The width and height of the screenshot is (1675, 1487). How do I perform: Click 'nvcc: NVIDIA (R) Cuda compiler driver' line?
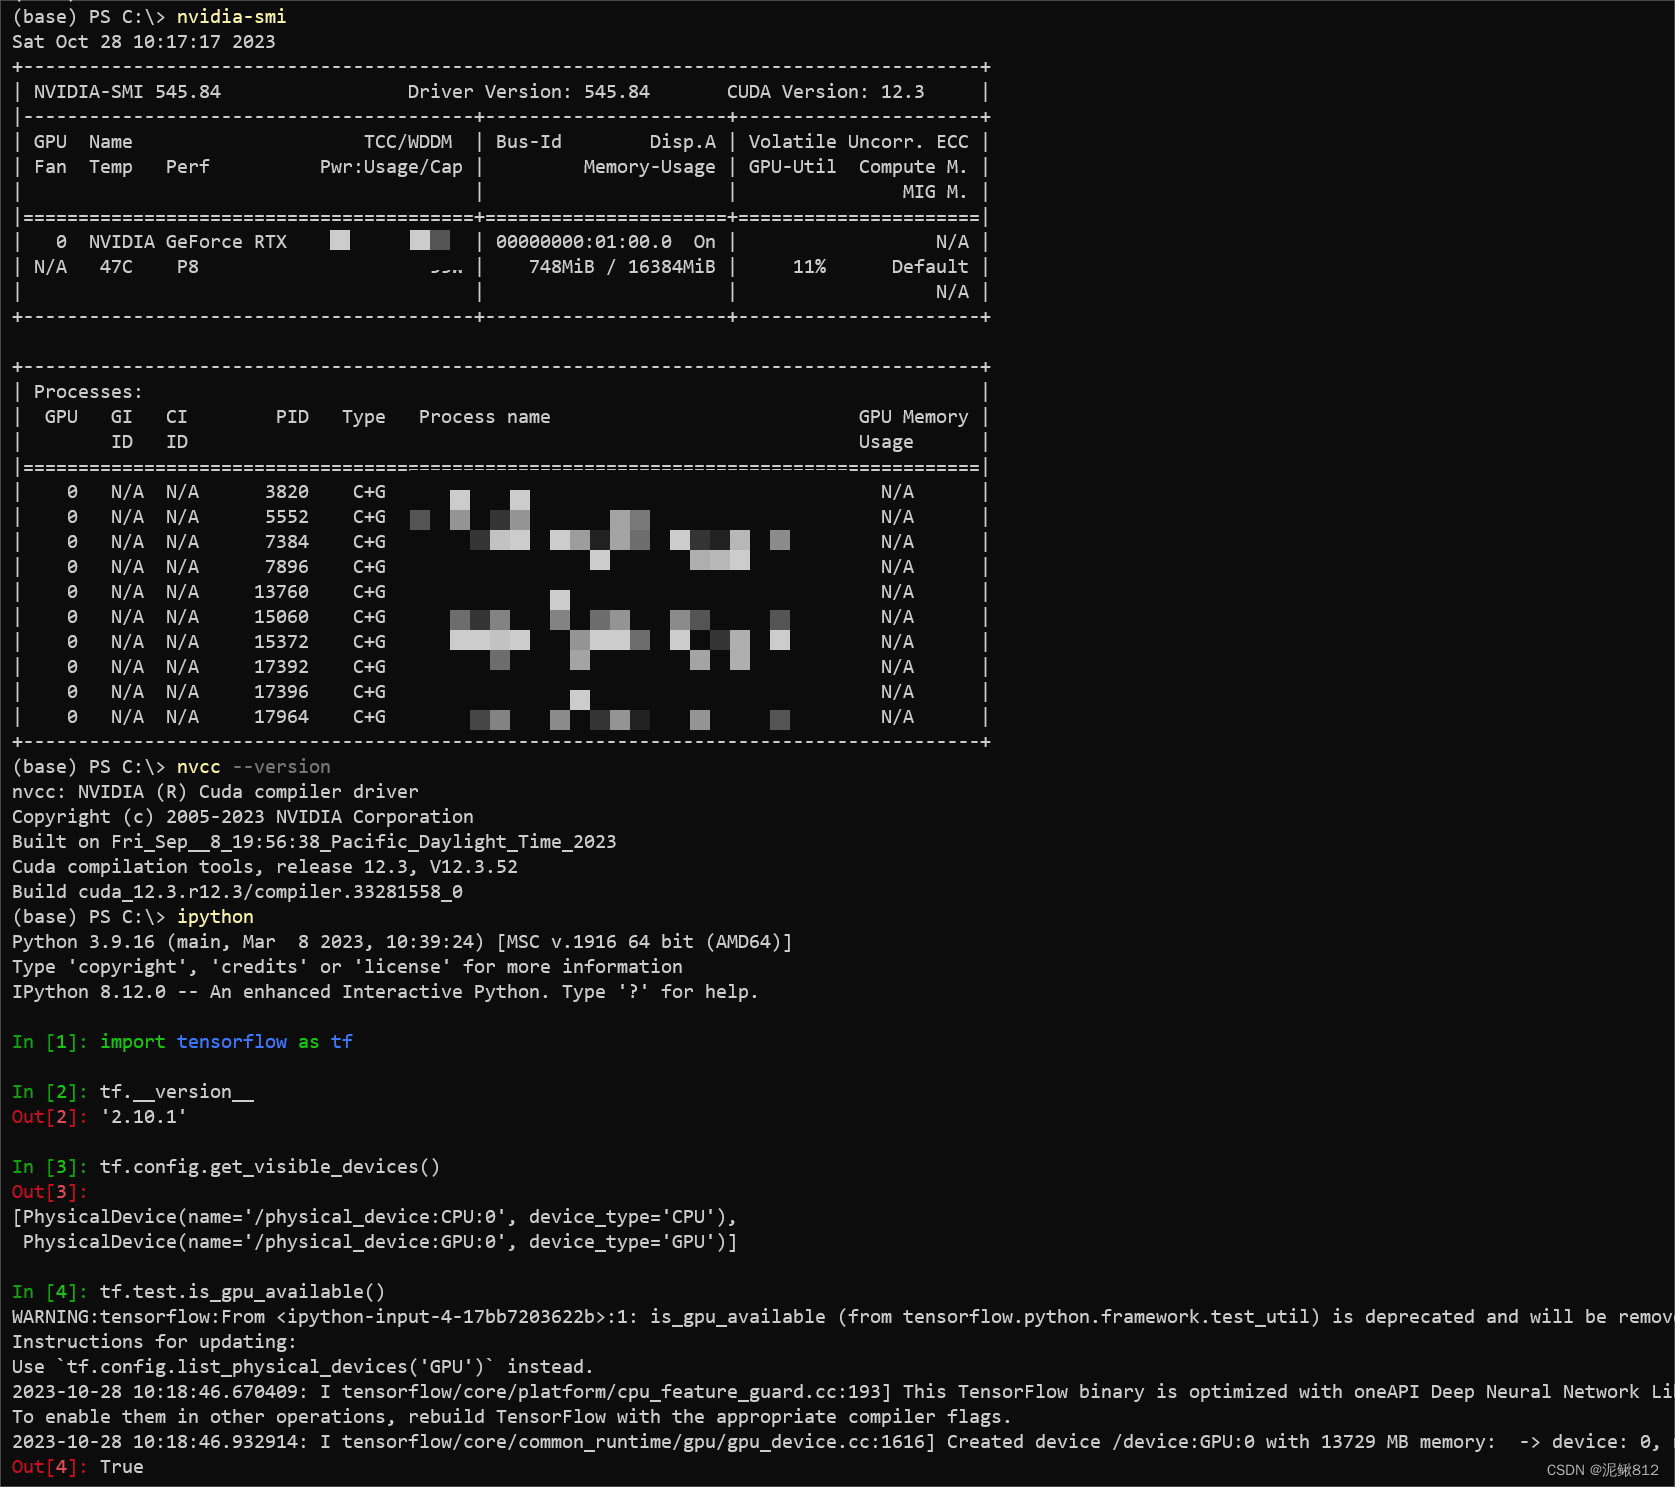pyautogui.click(x=215, y=792)
